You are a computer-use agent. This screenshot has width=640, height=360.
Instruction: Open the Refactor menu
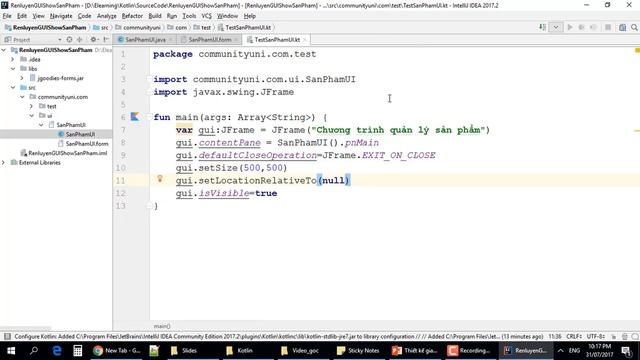coord(132,16)
